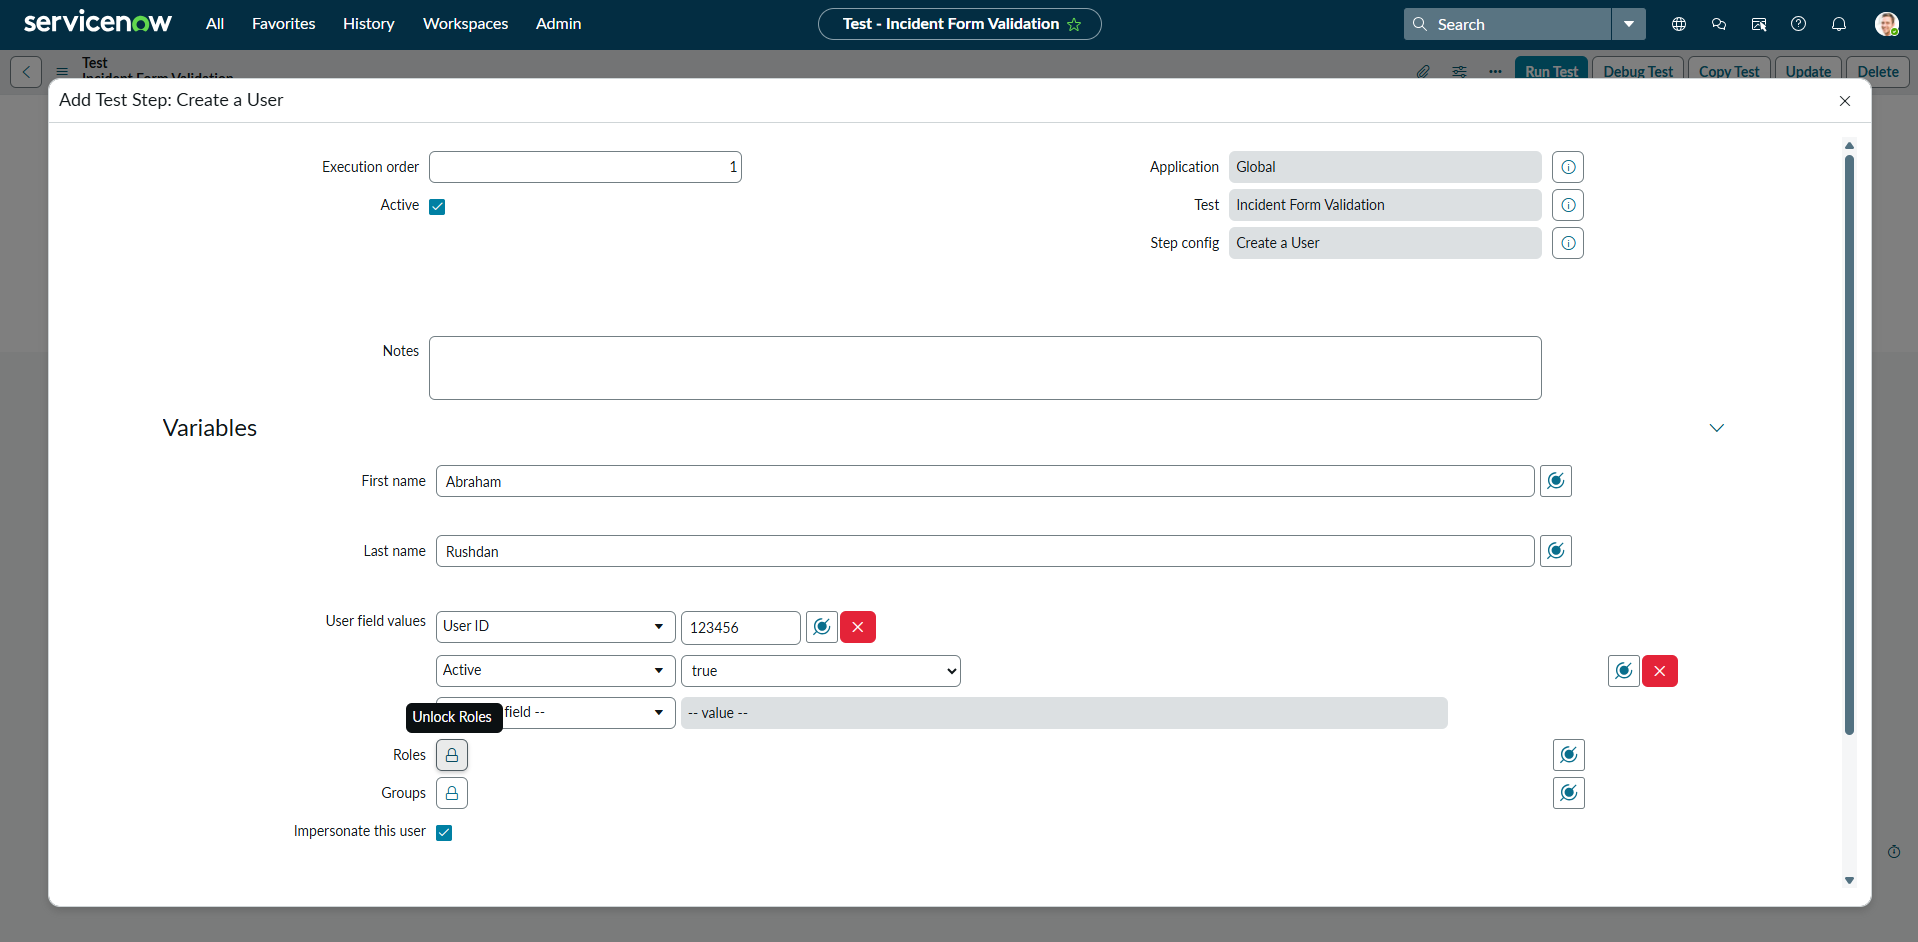View info for the Application Global field
The image size is (1918, 942).
1567,167
